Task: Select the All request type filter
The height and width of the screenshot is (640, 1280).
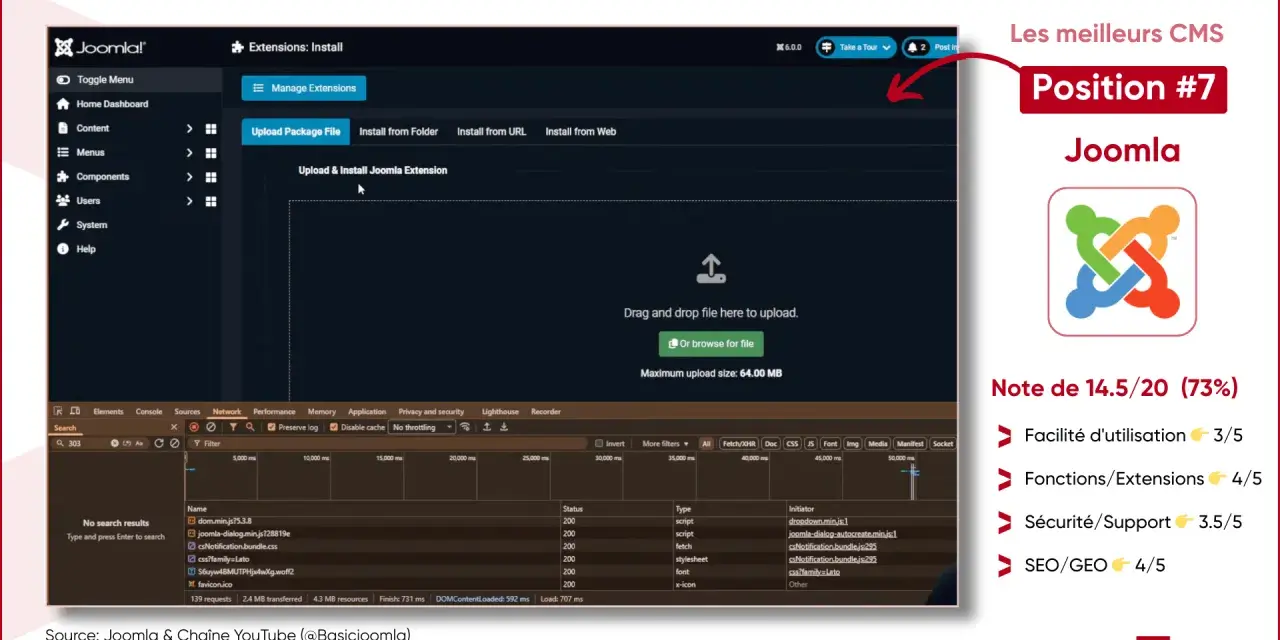Action: pyautogui.click(x=706, y=444)
